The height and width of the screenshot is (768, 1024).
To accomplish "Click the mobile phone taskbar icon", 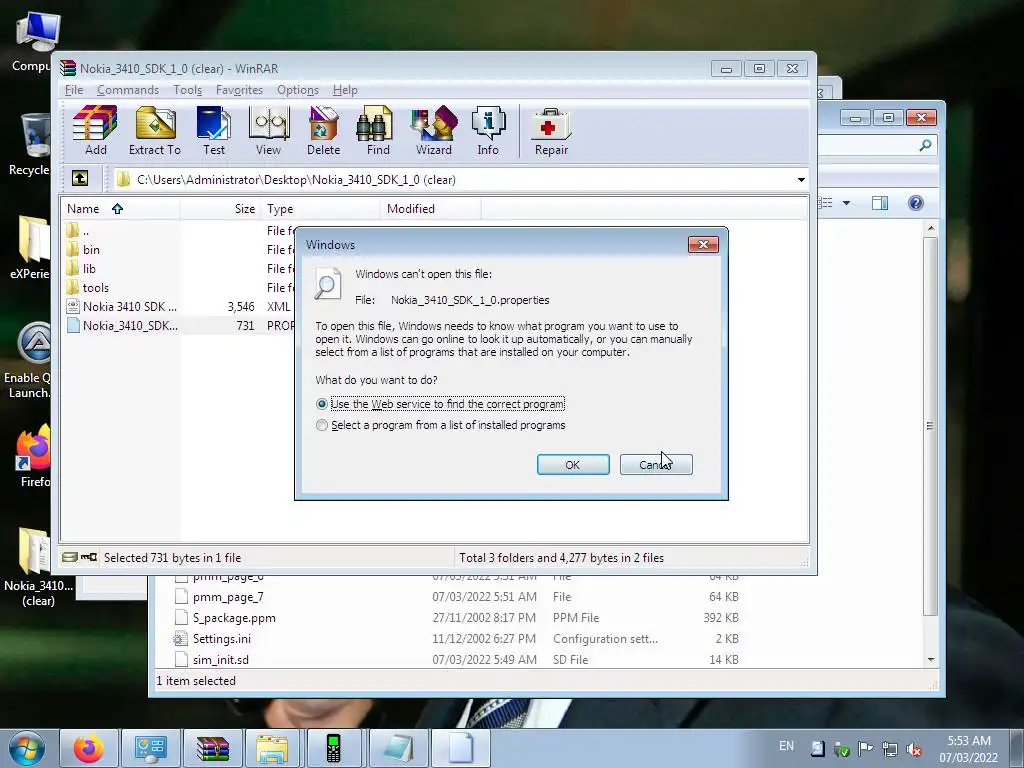I will [x=333, y=748].
